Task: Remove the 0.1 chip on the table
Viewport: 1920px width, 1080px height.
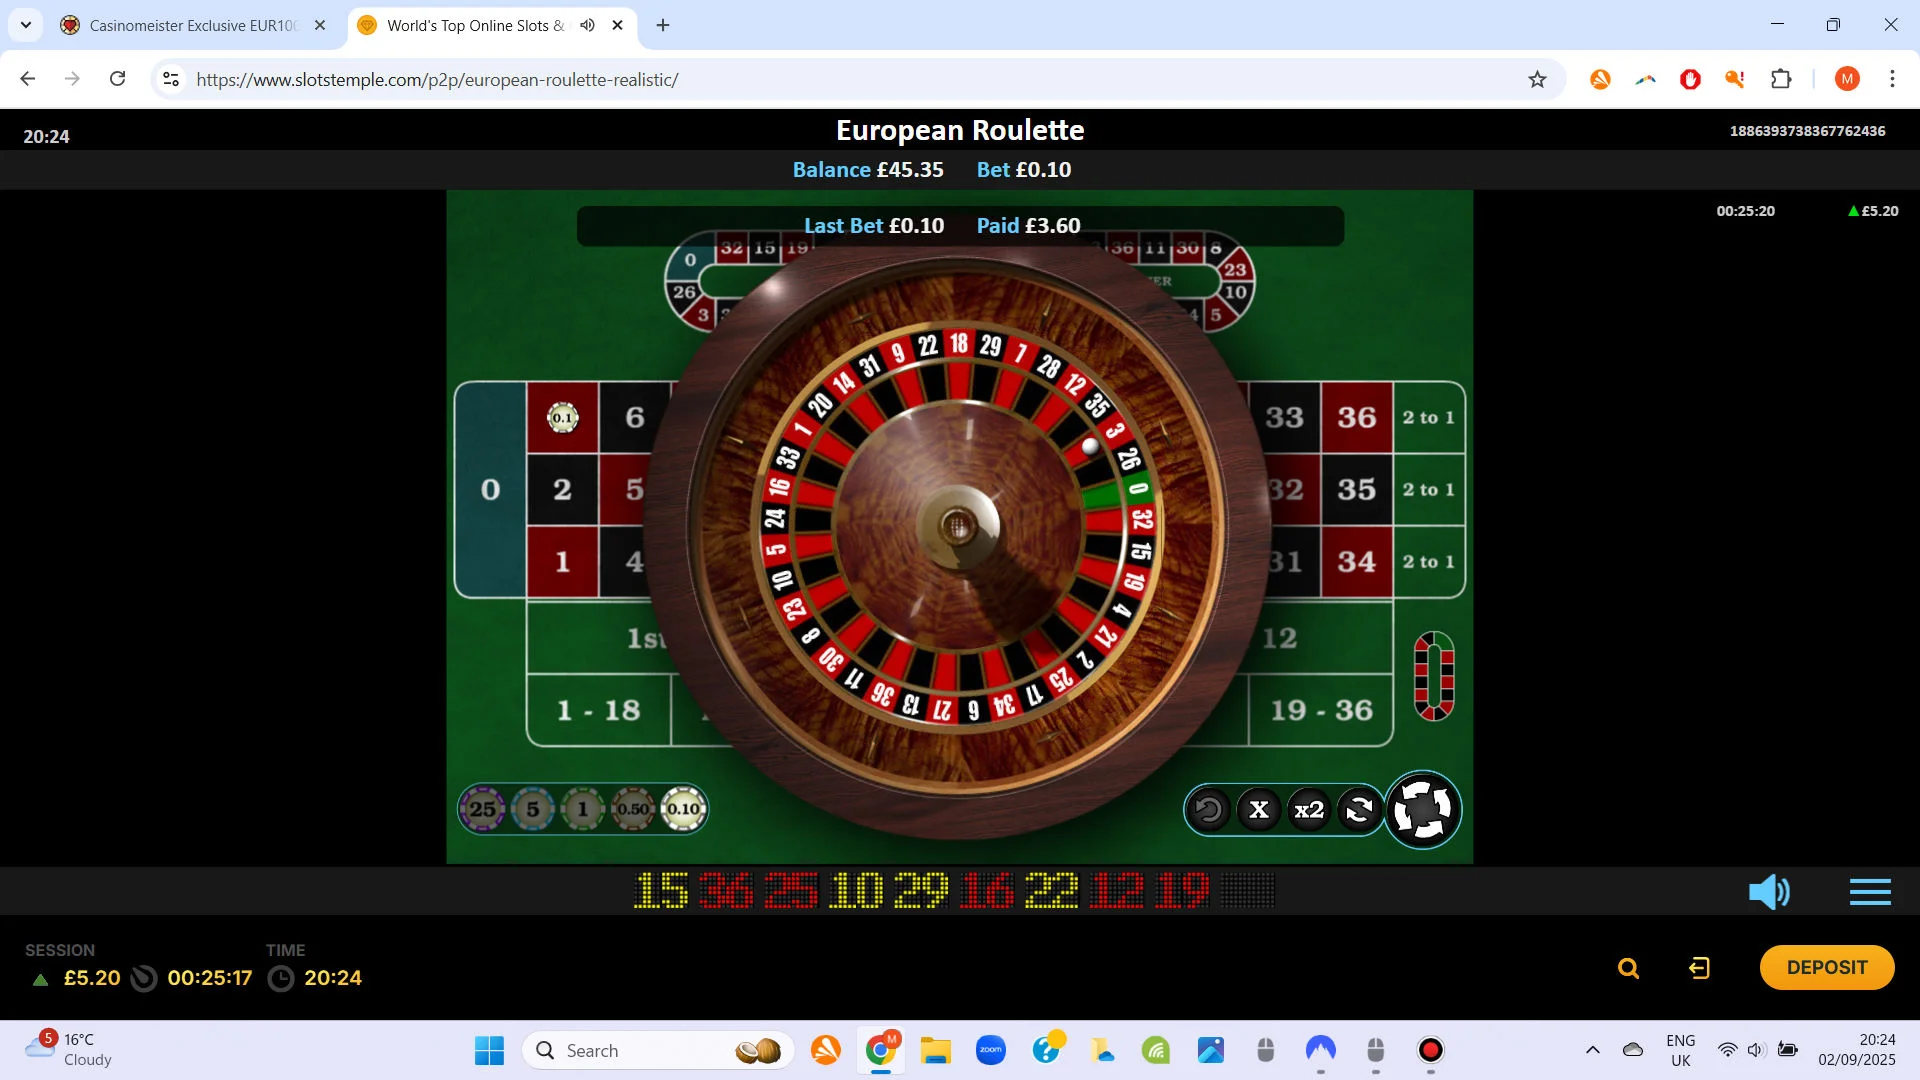Action: coord(563,417)
